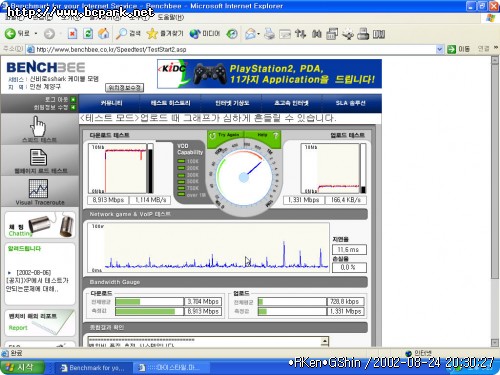The image size is (500, 375).
Task: Click the download test 1,114 MB/s value
Action: pos(150,200)
